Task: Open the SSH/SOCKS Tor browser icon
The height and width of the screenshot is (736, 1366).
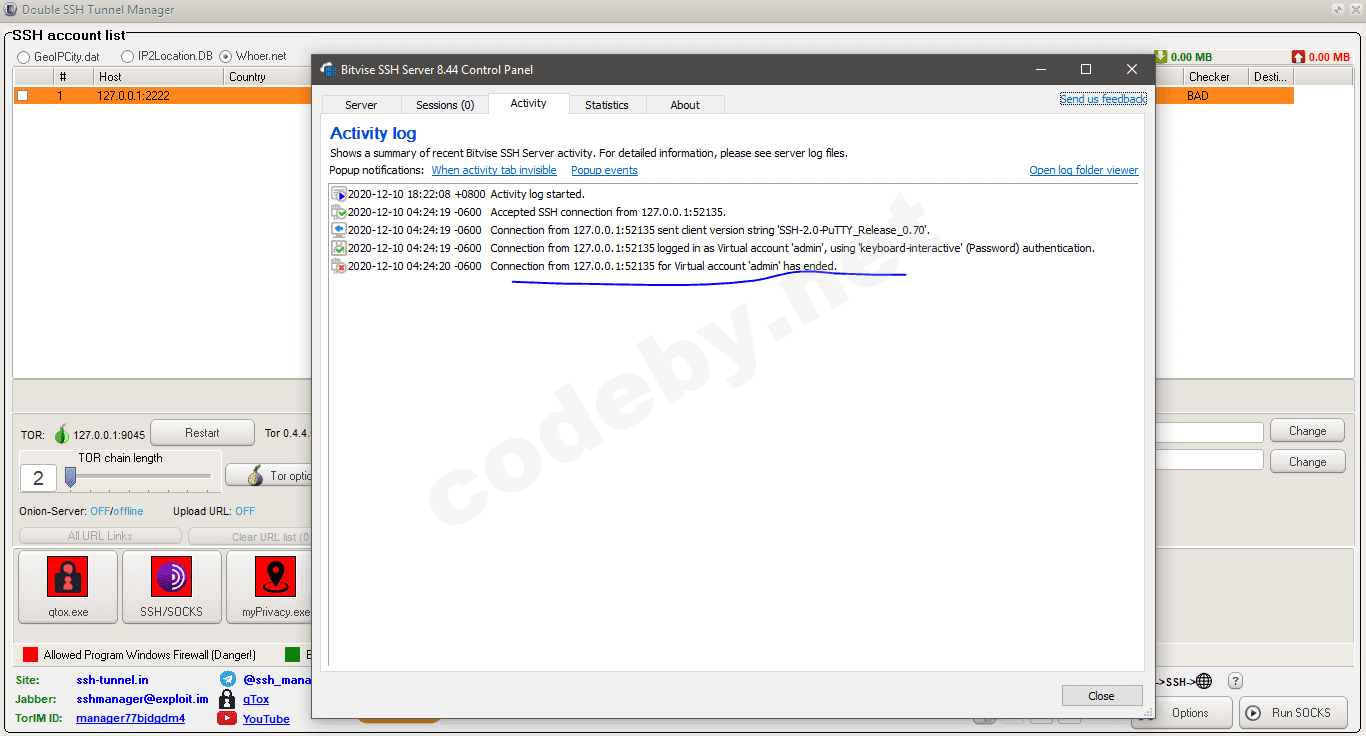Action: (x=171, y=577)
